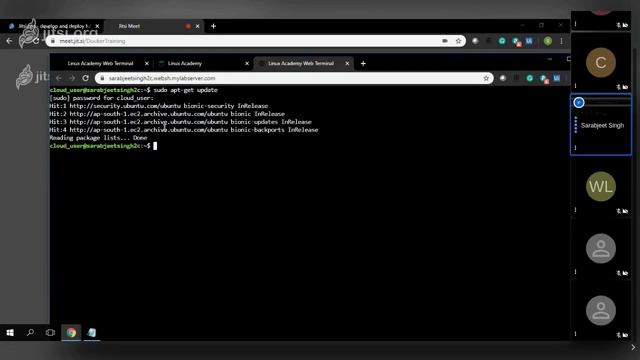Select the bottom anonymous participant thumbnail

pos(601,311)
